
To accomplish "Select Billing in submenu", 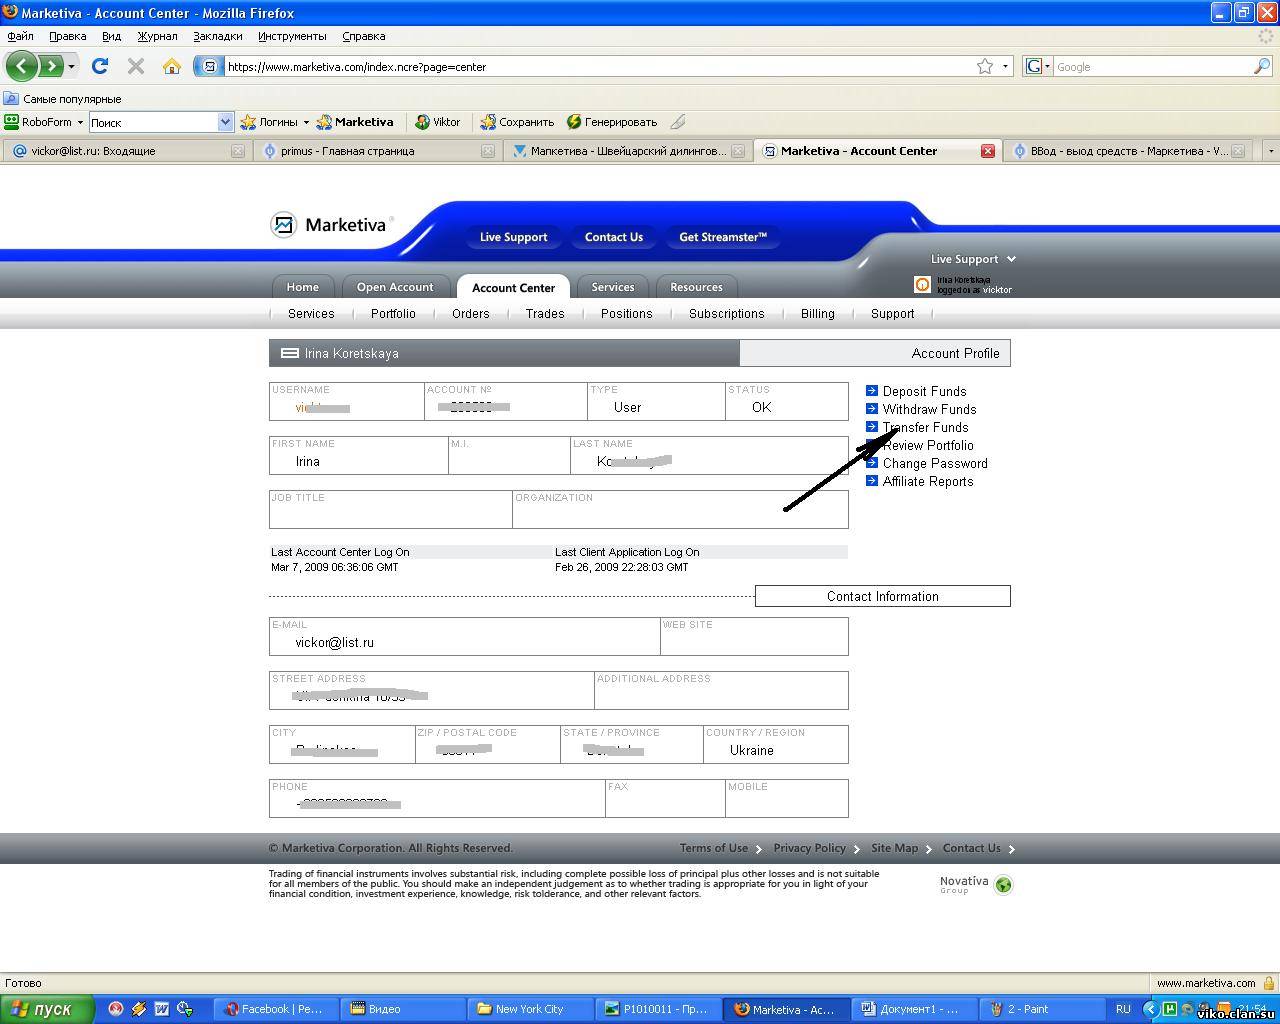I will pyautogui.click(x=817, y=314).
